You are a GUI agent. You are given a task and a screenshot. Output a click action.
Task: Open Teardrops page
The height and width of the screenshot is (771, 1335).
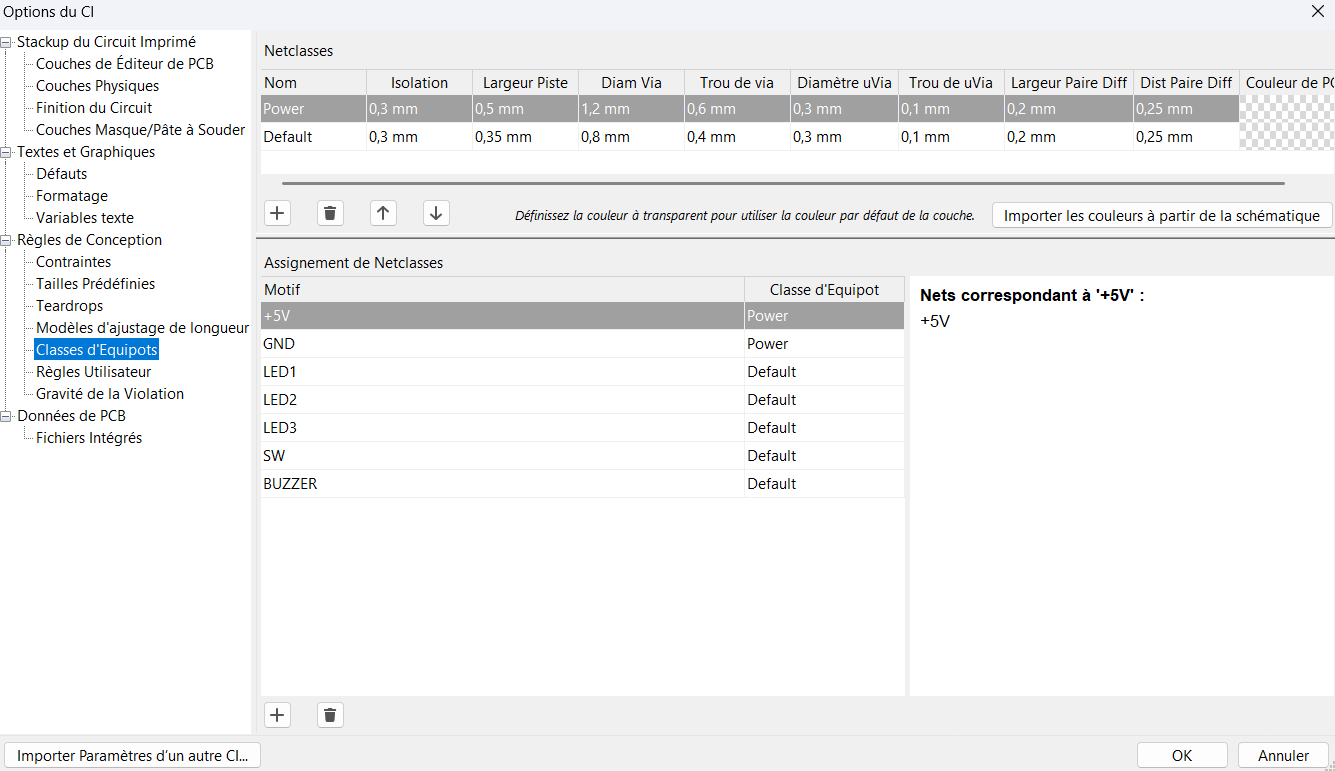tap(70, 306)
